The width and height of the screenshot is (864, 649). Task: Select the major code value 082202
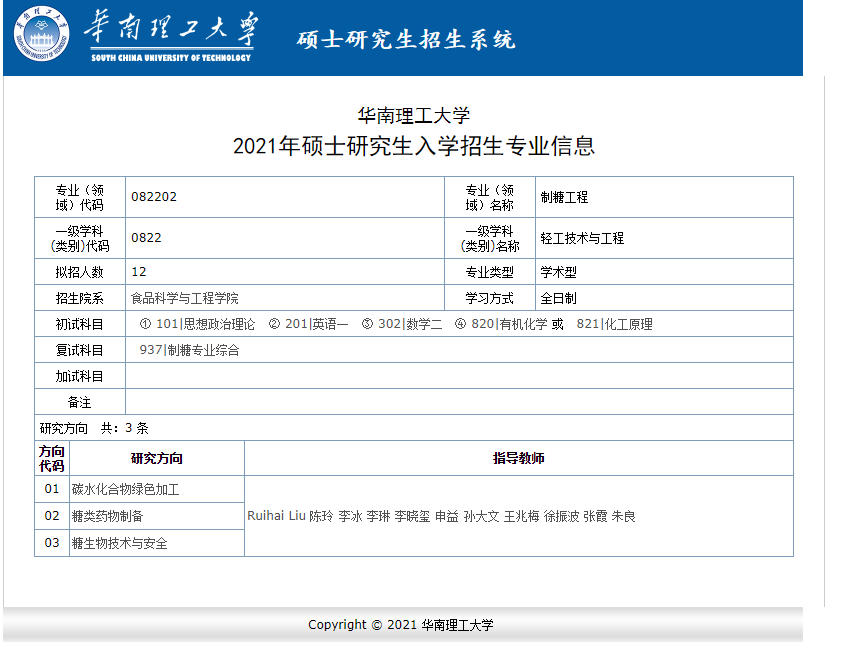point(154,197)
